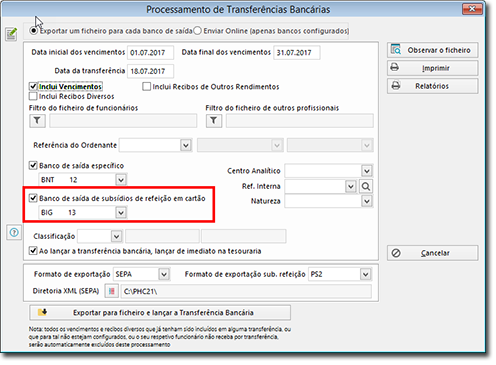This screenshot has width=496, height=365.
Task: Click the employee file filter funnel icon
Action: pos(37,121)
